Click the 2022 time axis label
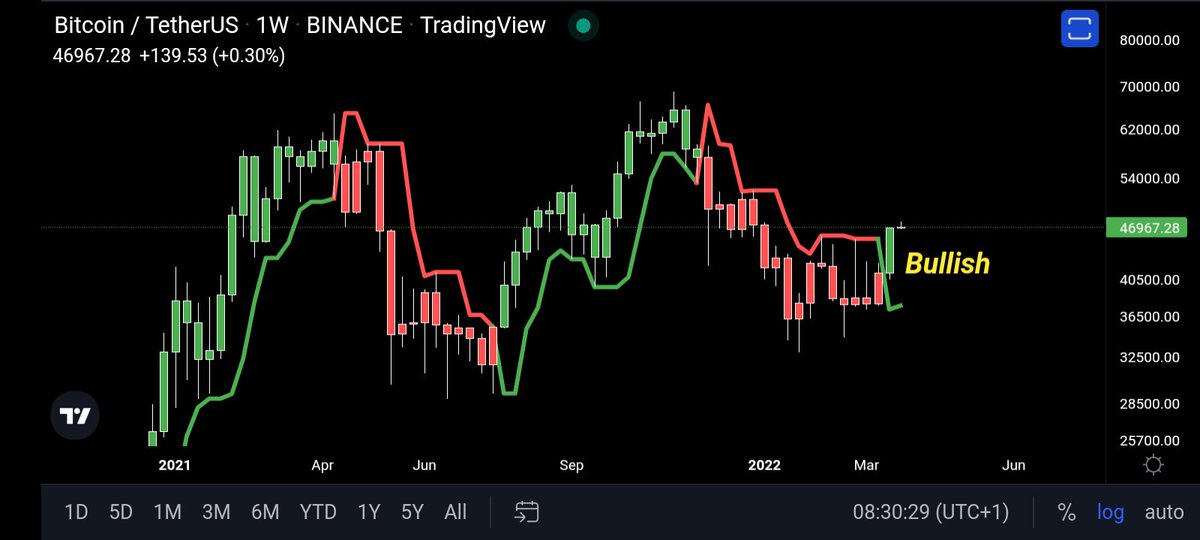This screenshot has height=540, width=1200. 763,465
